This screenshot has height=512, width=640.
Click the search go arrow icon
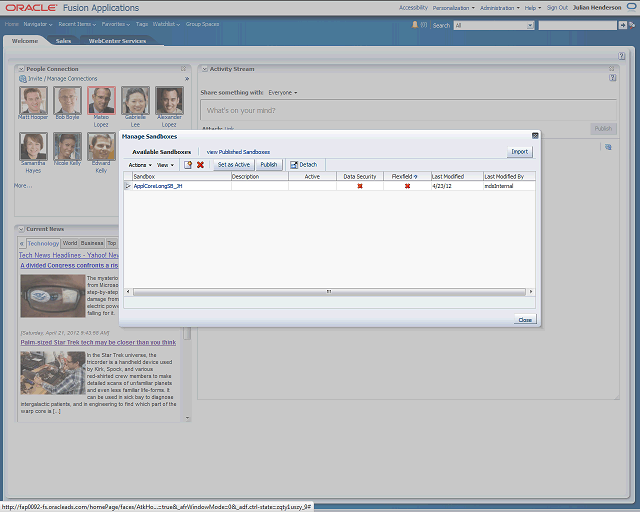click(x=624, y=25)
